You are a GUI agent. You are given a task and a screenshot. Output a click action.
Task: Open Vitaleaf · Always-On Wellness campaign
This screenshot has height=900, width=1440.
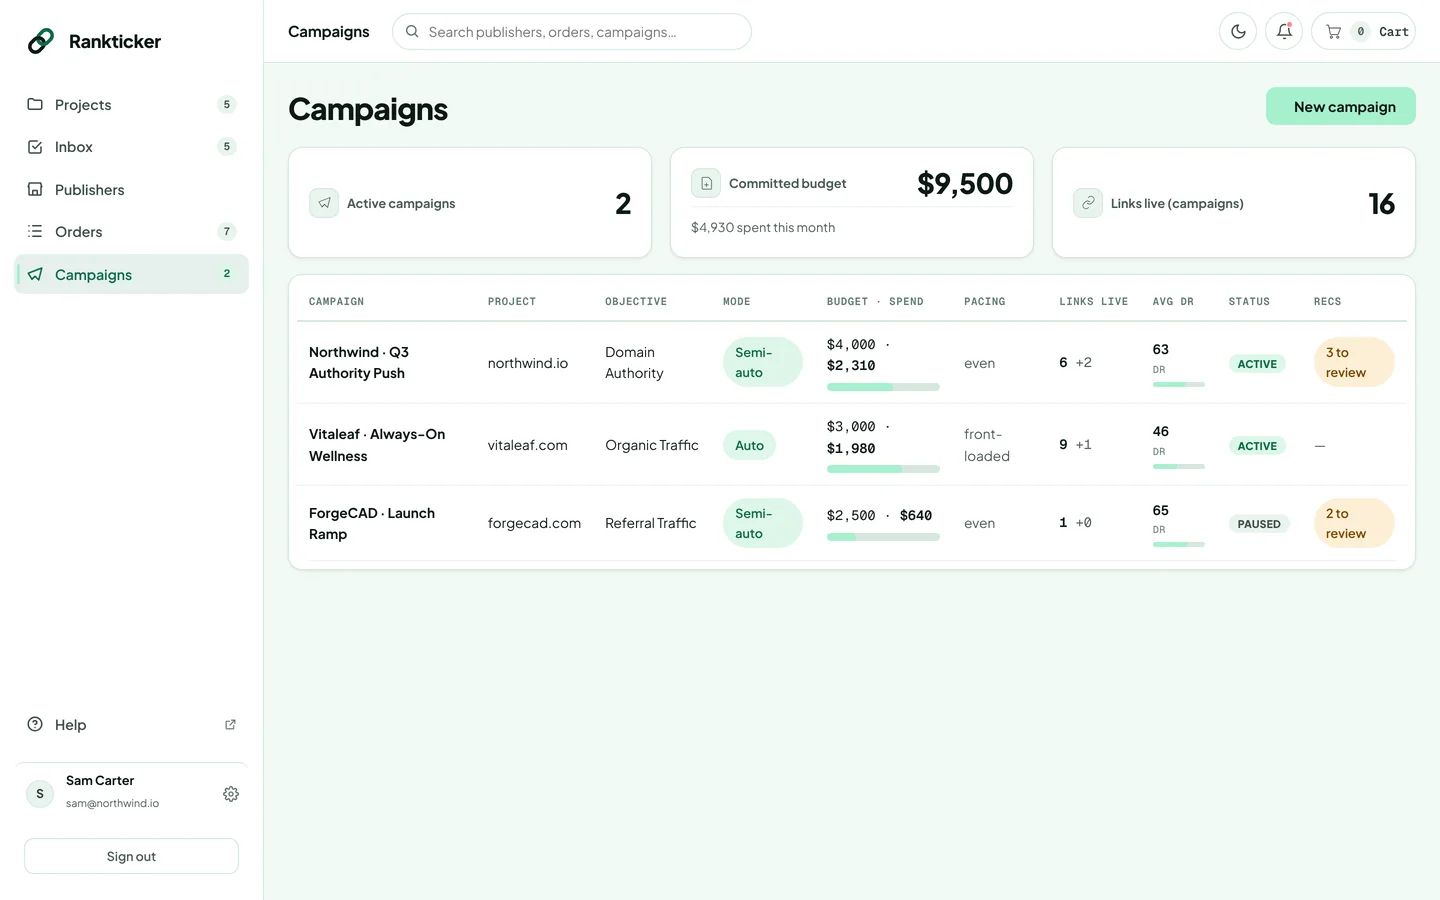click(377, 445)
